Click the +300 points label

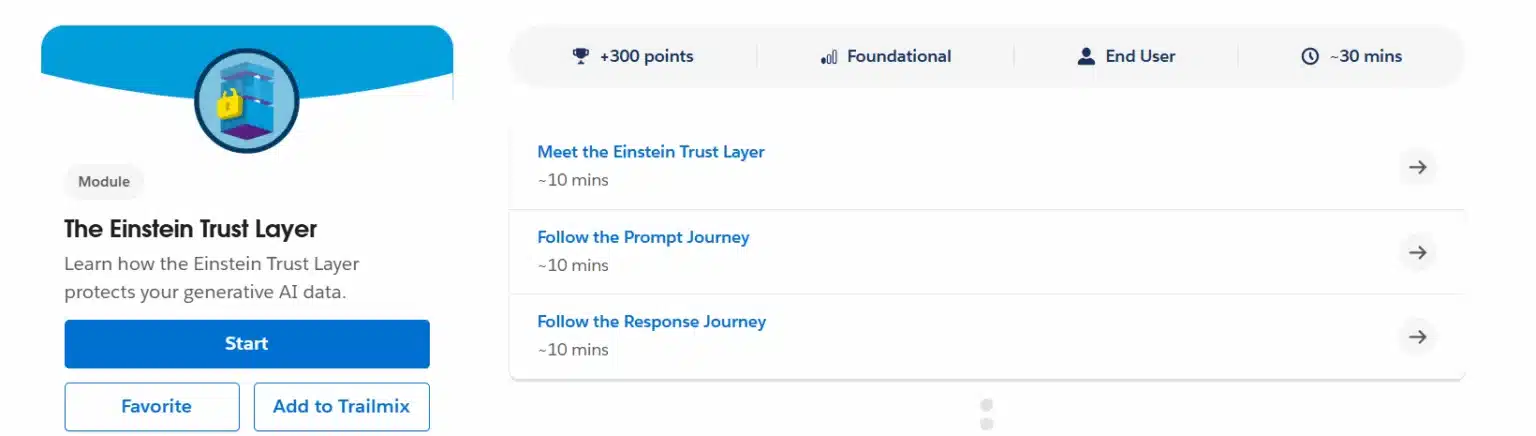[646, 56]
